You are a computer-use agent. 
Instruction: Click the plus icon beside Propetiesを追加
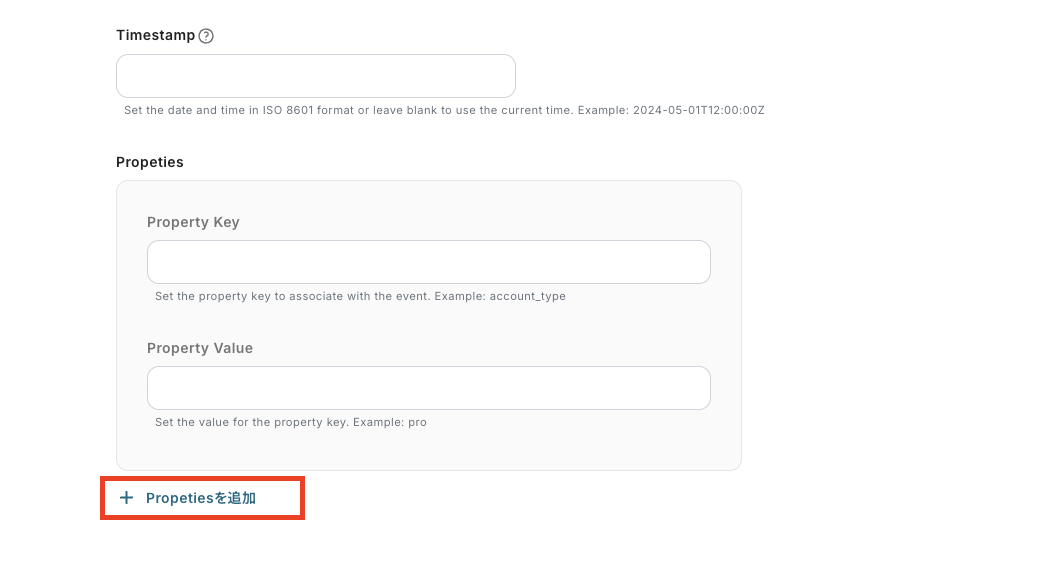pyautogui.click(x=126, y=498)
